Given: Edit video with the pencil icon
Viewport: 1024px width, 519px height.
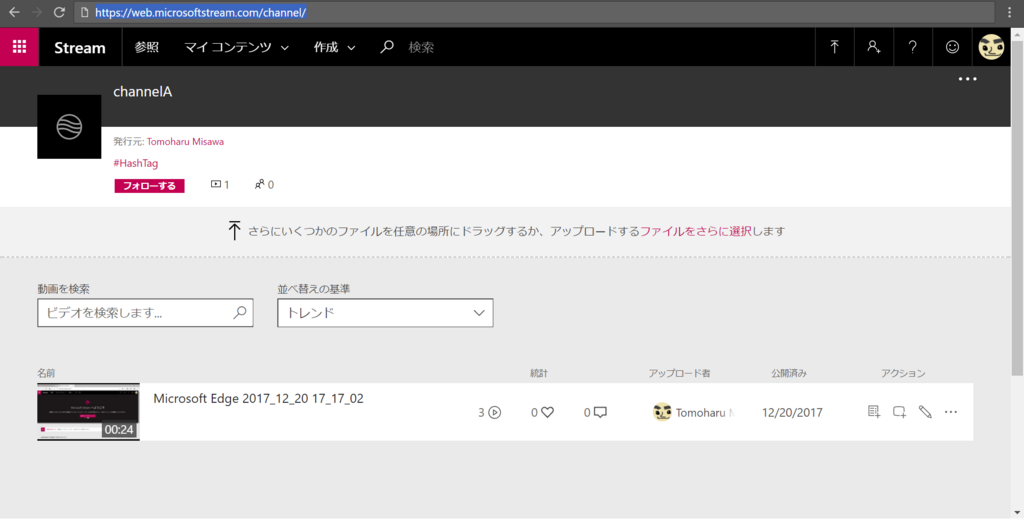Looking at the screenshot, I should click(925, 412).
